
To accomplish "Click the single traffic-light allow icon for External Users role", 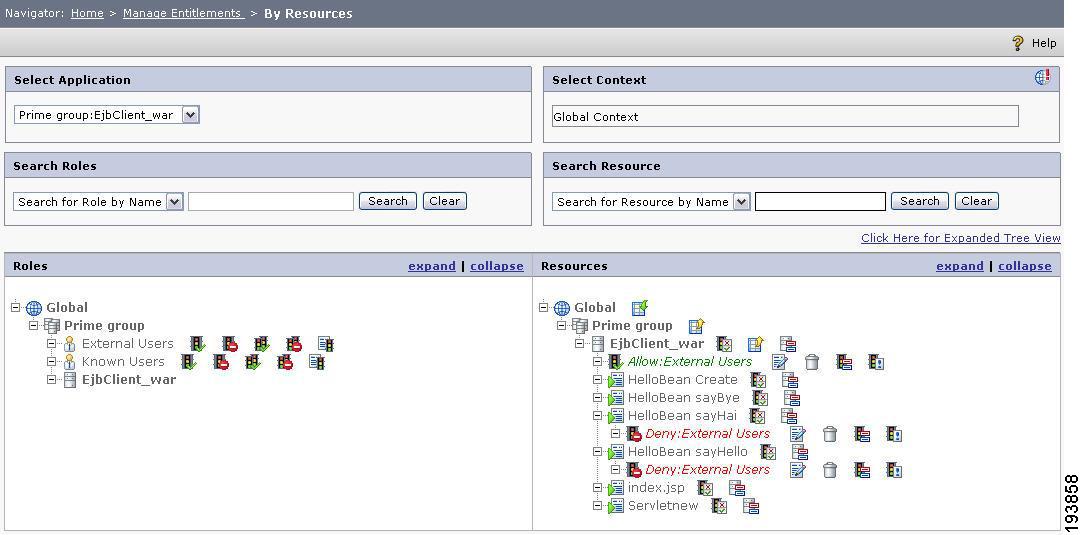I will click(198, 344).
